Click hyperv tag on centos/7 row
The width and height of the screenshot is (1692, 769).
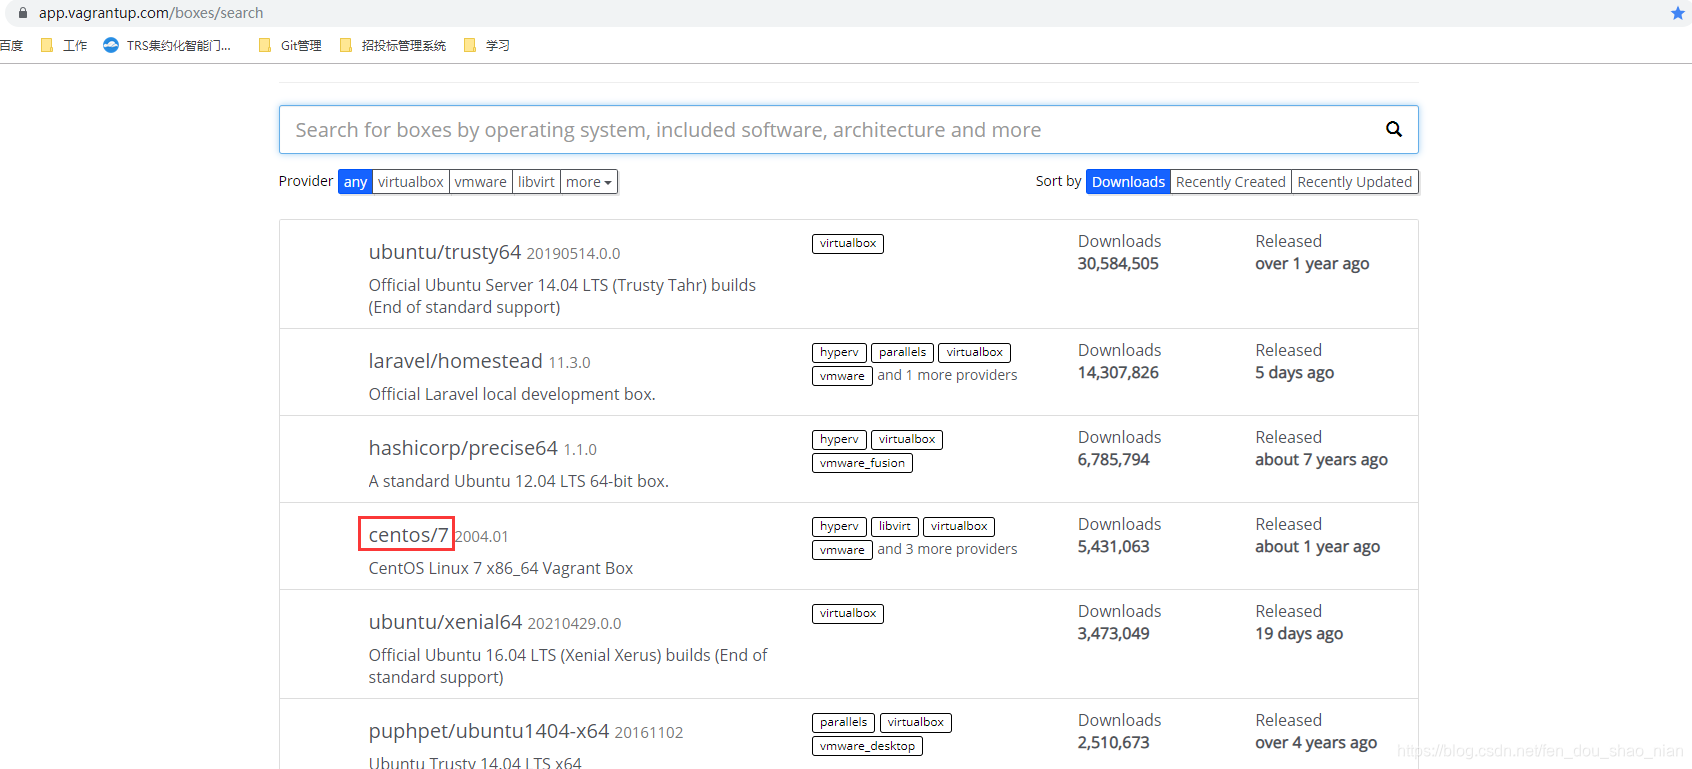(x=839, y=526)
